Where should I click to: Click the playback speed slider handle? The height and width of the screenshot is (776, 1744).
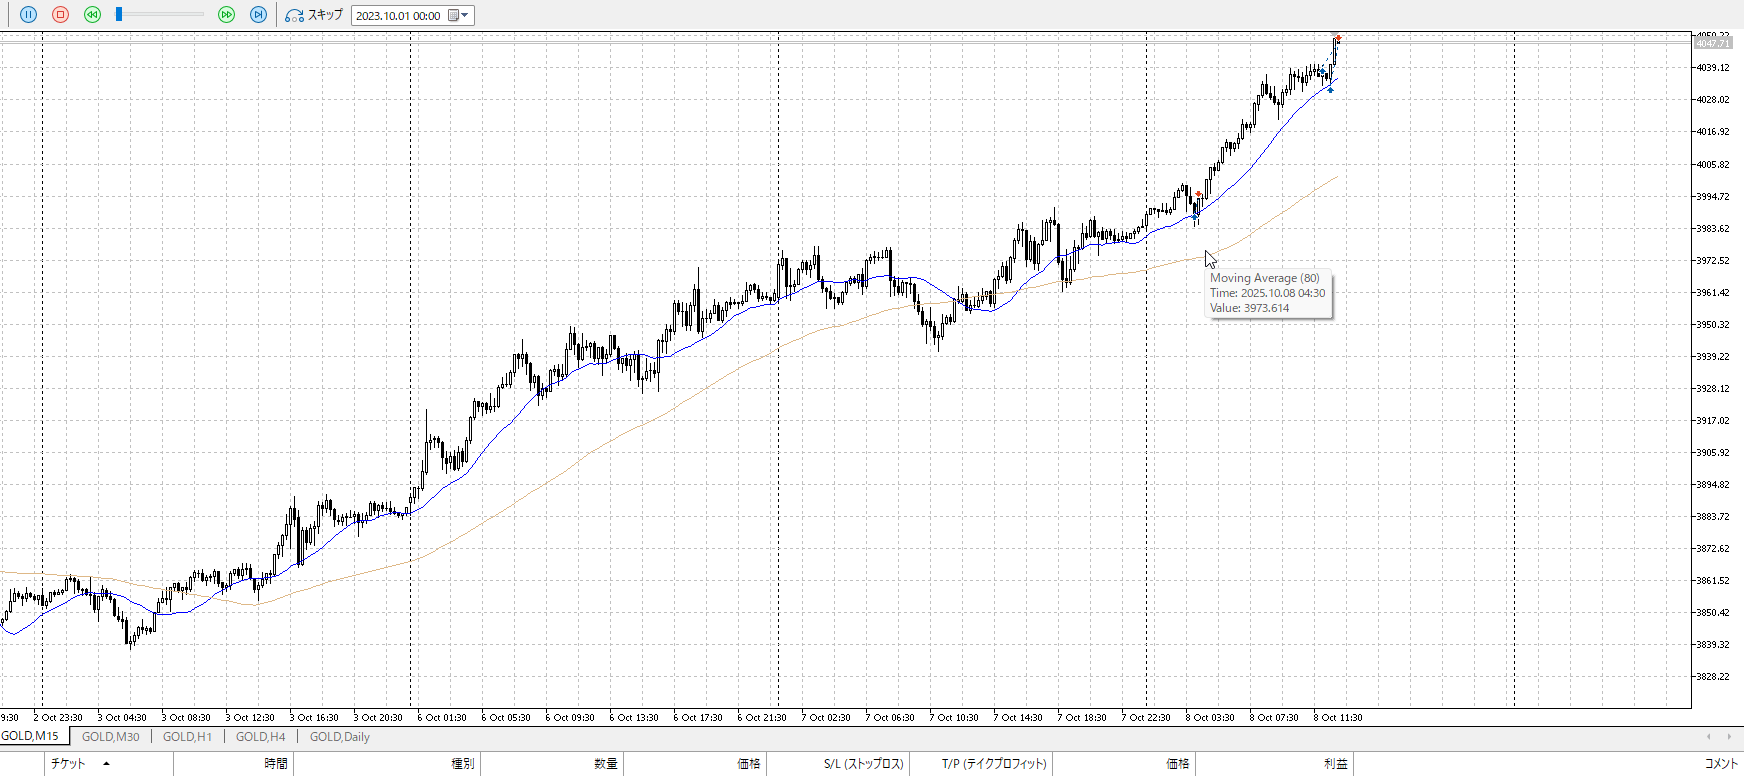[119, 14]
